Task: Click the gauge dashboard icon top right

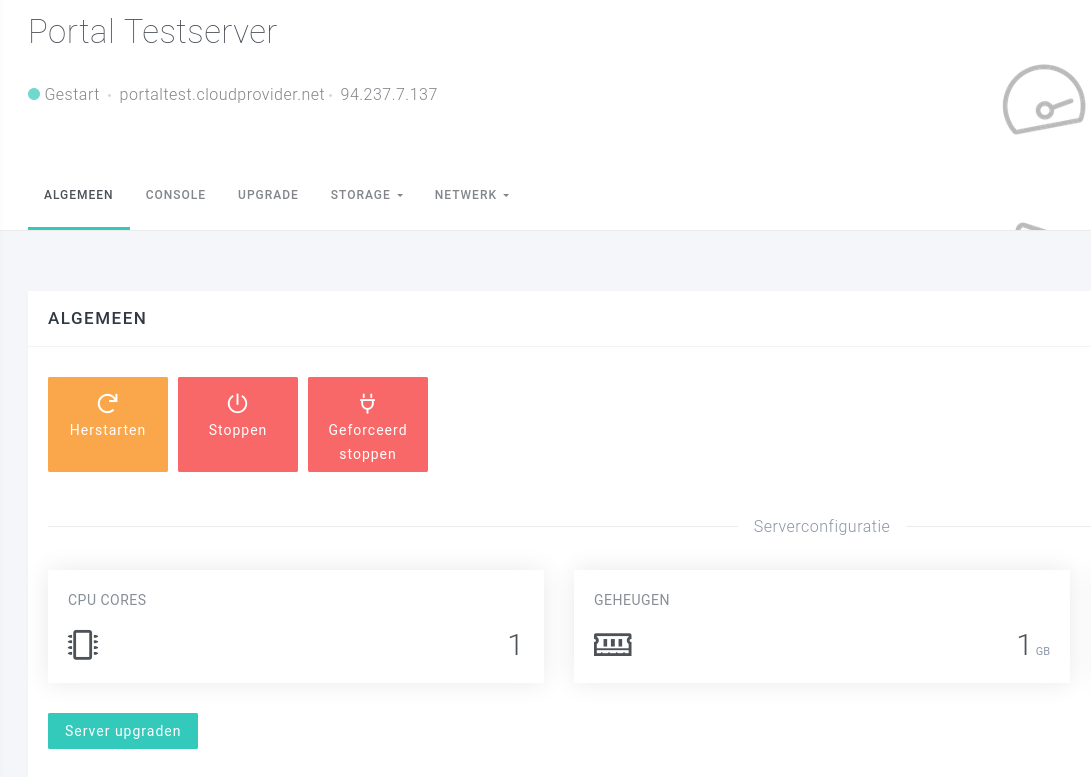Action: click(1044, 99)
